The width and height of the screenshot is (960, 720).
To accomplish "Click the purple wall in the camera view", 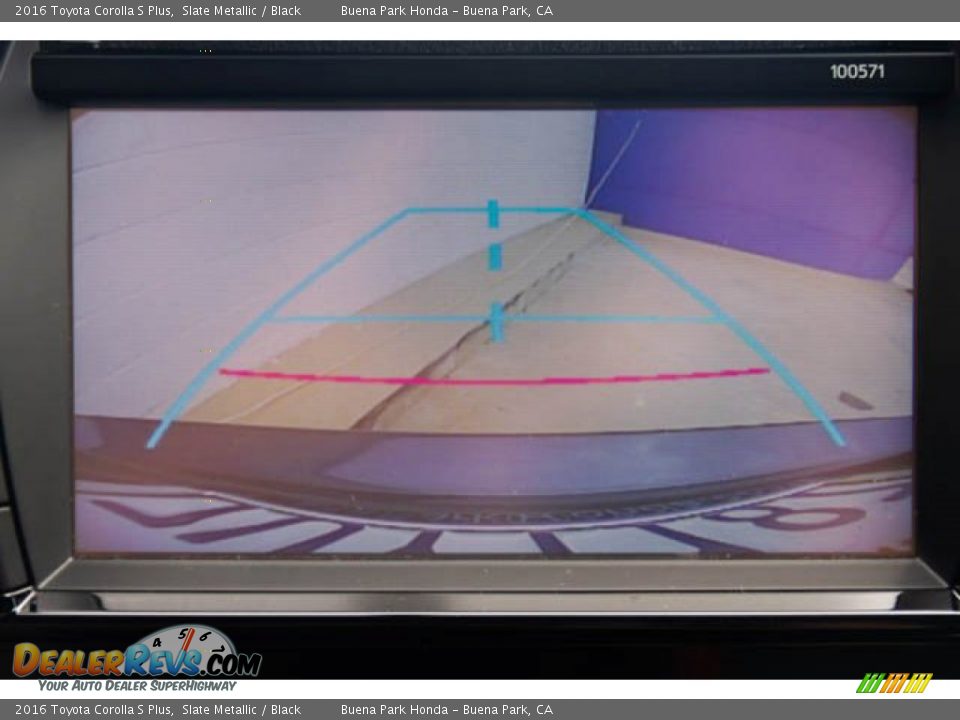I will click(760, 180).
